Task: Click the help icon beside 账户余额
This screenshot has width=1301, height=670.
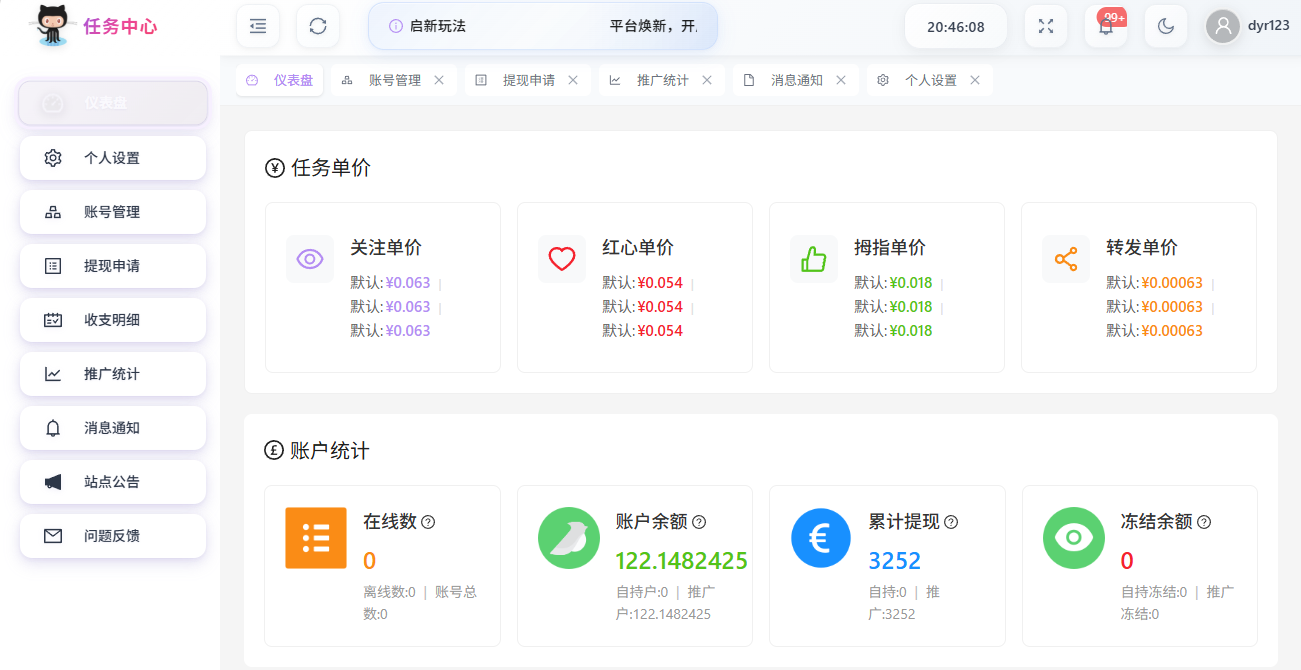Action: 699,522
